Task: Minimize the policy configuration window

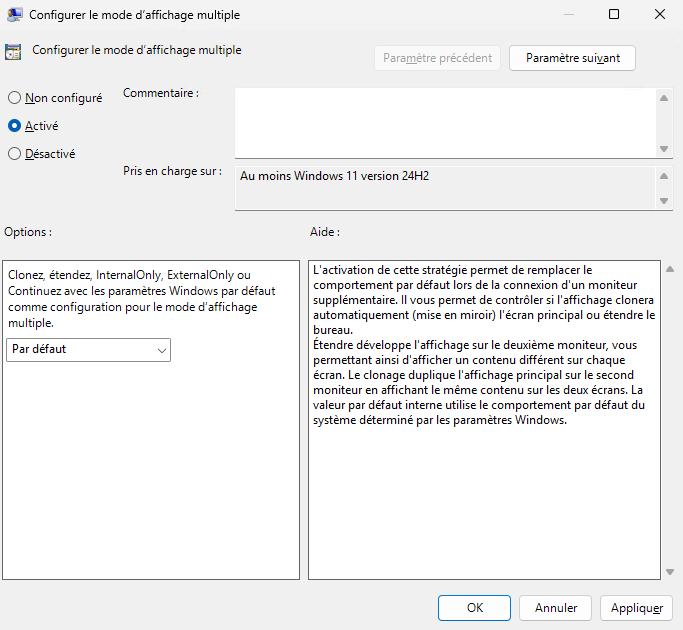Action: [x=568, y=15]
